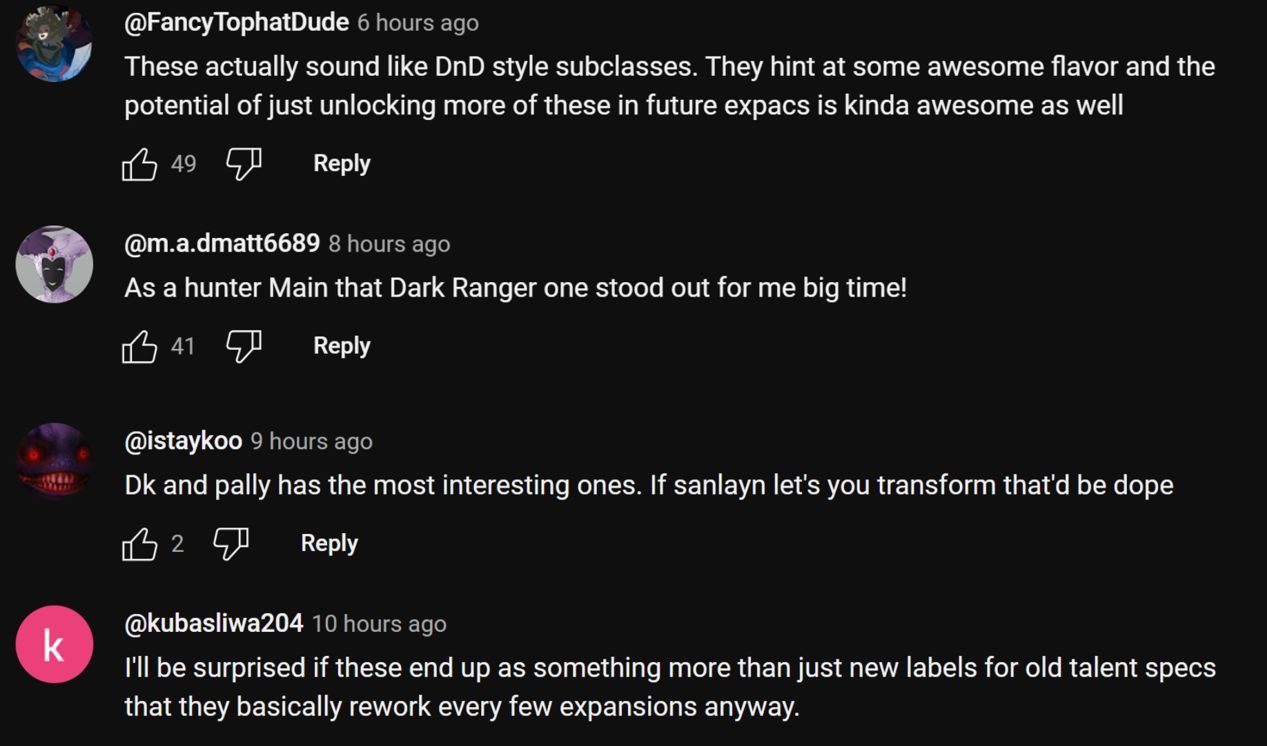Screen dimensions: 1267x746
Task: Dislike FancyTophatDude's comment
Action: (x=243, y=164)
